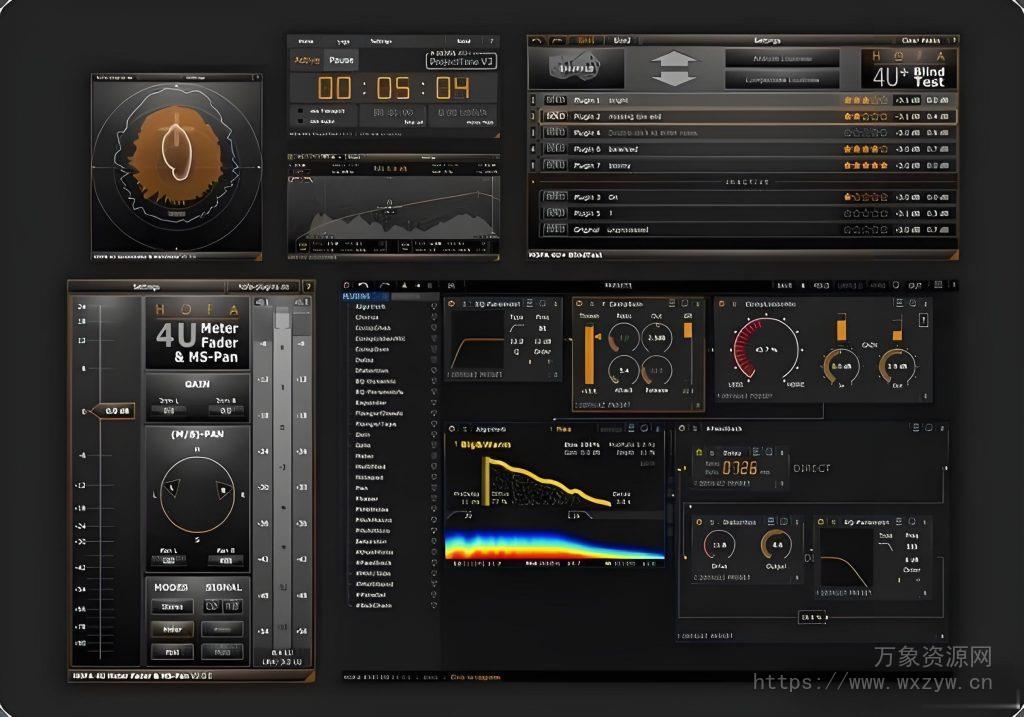Click the power icon on the EQ-Parametric module
1024x717 pixels.
pyautogui.click(x=450, y=302)
